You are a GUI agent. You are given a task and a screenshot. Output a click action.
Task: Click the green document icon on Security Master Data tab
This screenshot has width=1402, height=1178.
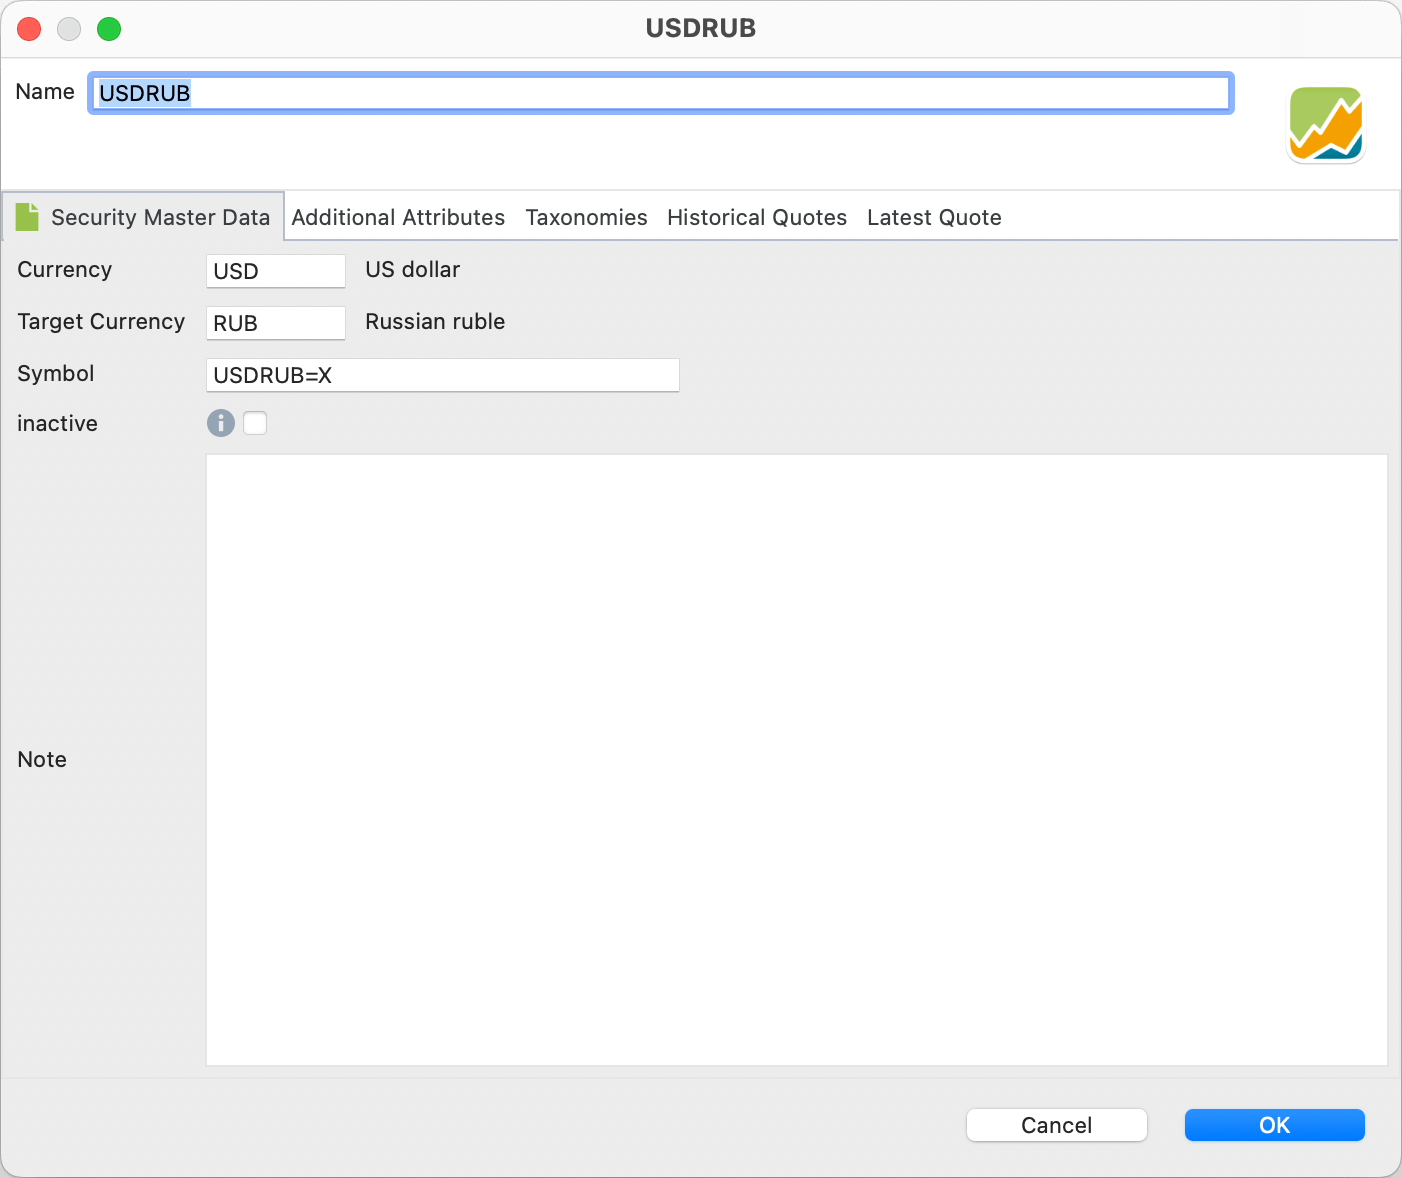(x=27, y=217)
